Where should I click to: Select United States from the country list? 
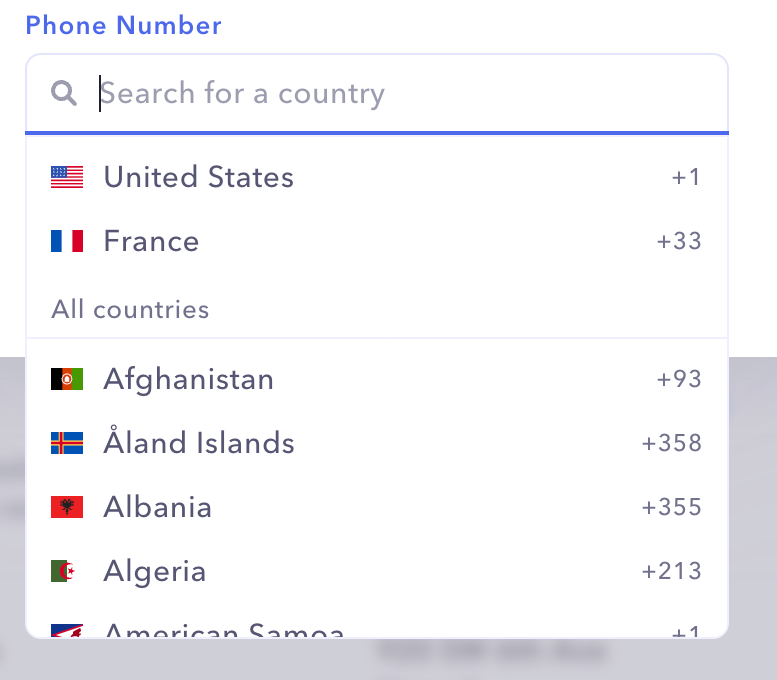(199, 178)
